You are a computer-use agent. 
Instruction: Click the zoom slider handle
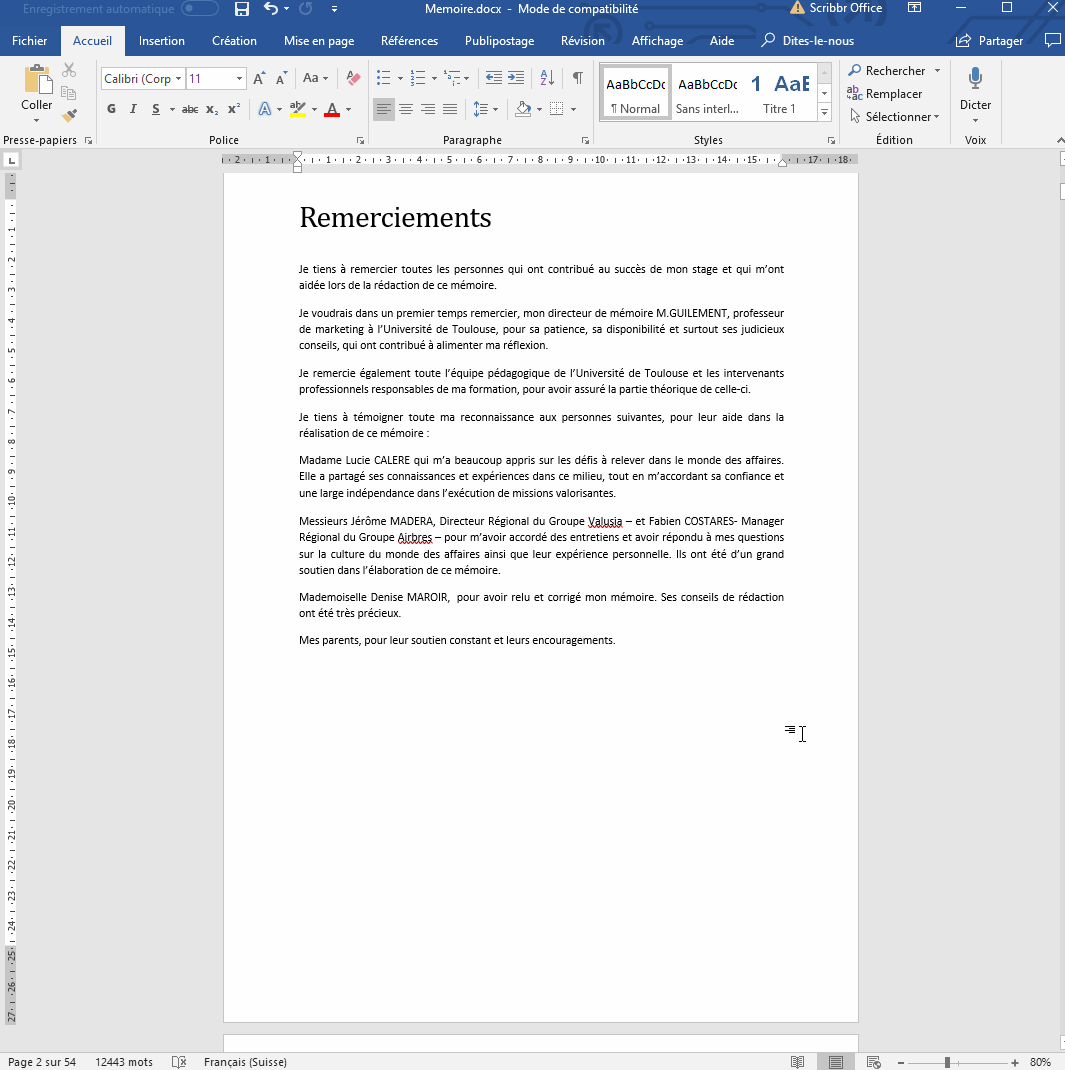pyautogui.click(x=947, y=1062)
